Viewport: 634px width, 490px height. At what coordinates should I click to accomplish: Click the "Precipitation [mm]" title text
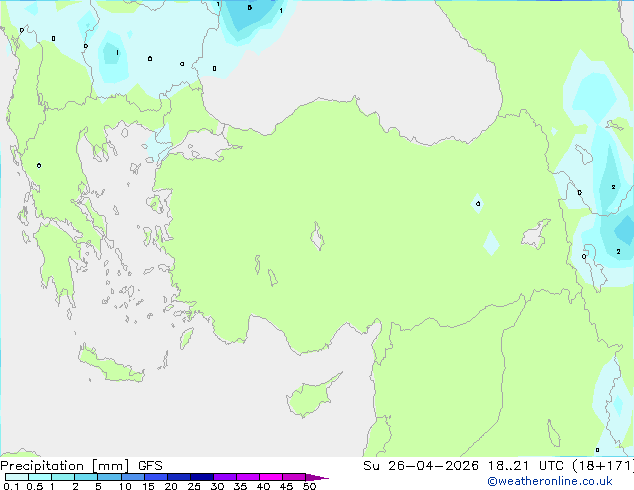pos(64,466)
